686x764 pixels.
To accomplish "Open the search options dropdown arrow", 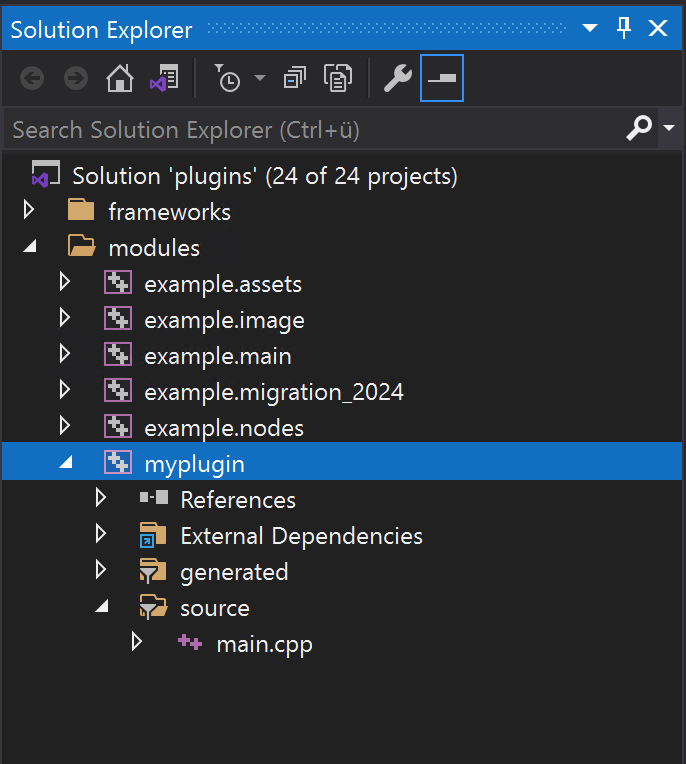I will coord(669,129).
